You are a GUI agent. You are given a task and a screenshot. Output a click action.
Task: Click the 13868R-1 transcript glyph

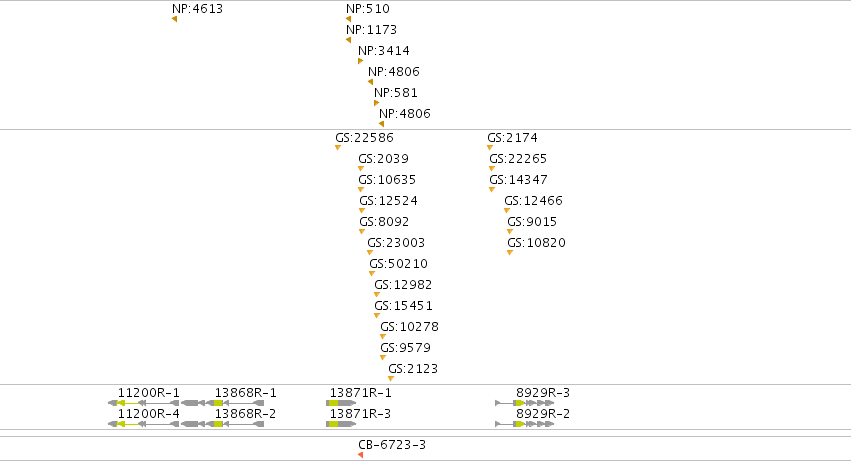223,403
